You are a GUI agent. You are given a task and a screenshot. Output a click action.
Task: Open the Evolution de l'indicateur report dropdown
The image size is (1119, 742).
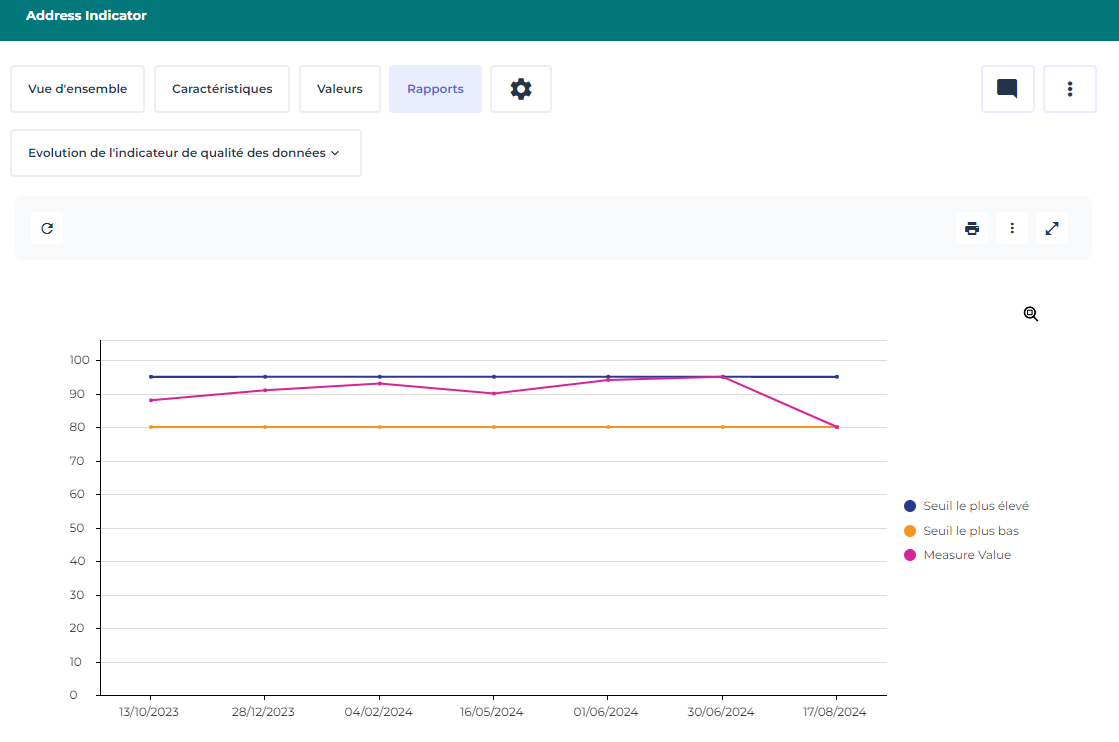tap(185, 153)
